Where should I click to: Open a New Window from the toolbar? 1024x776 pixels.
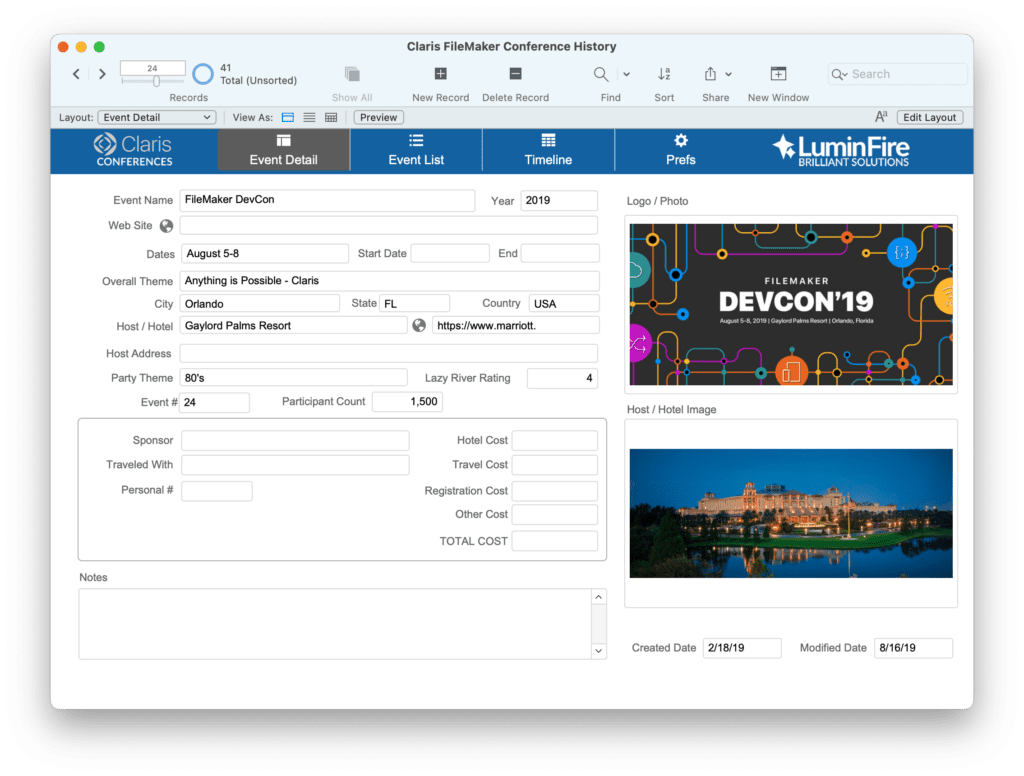coord(778,74)
